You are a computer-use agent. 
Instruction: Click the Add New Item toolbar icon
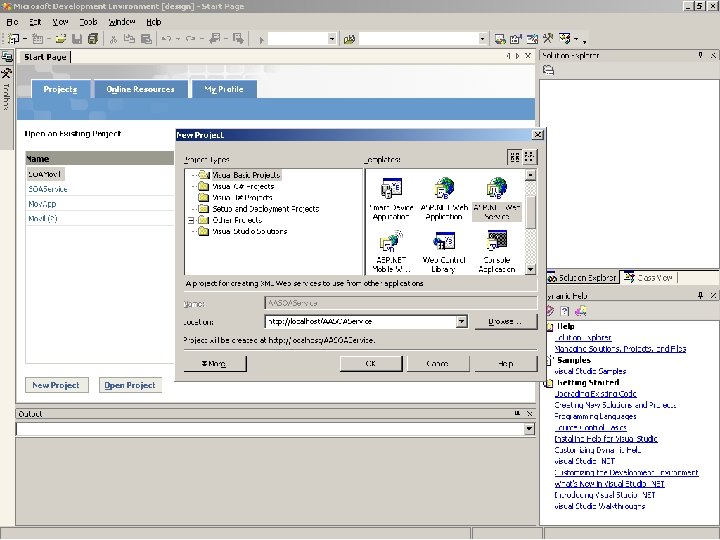[x=37, y=39]
